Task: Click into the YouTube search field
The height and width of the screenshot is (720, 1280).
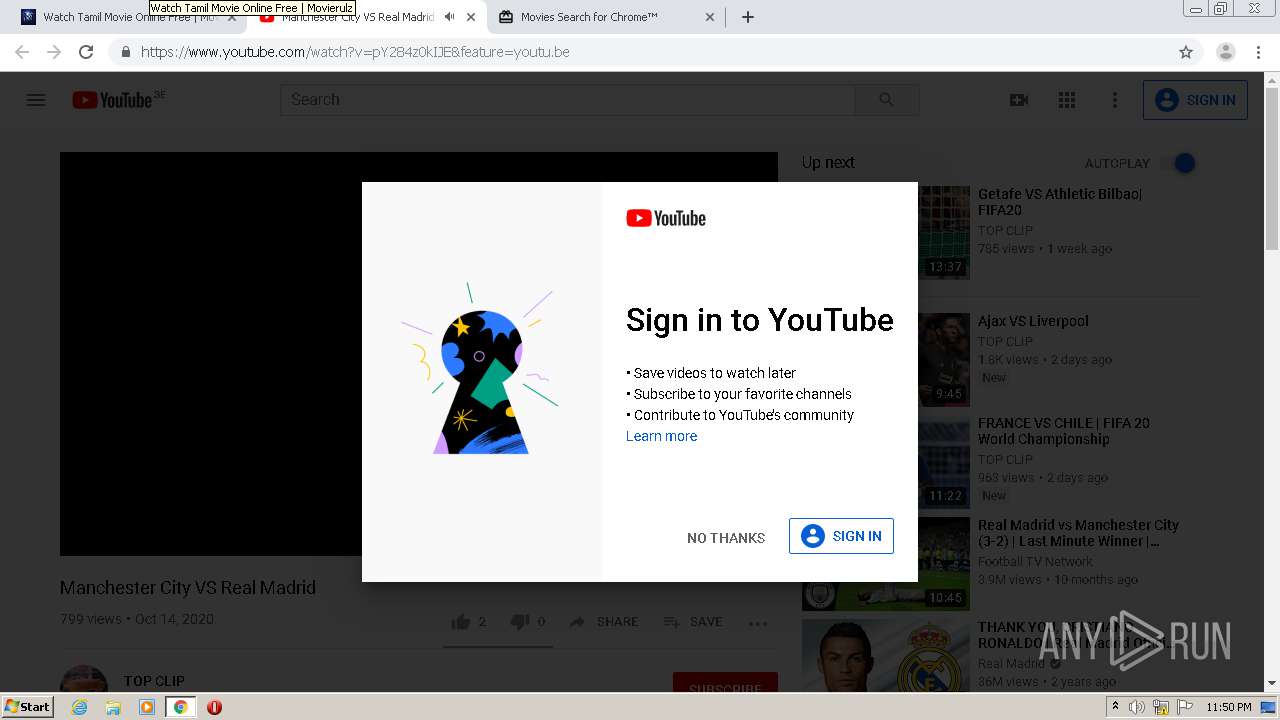Action: [x=567, y=99]
